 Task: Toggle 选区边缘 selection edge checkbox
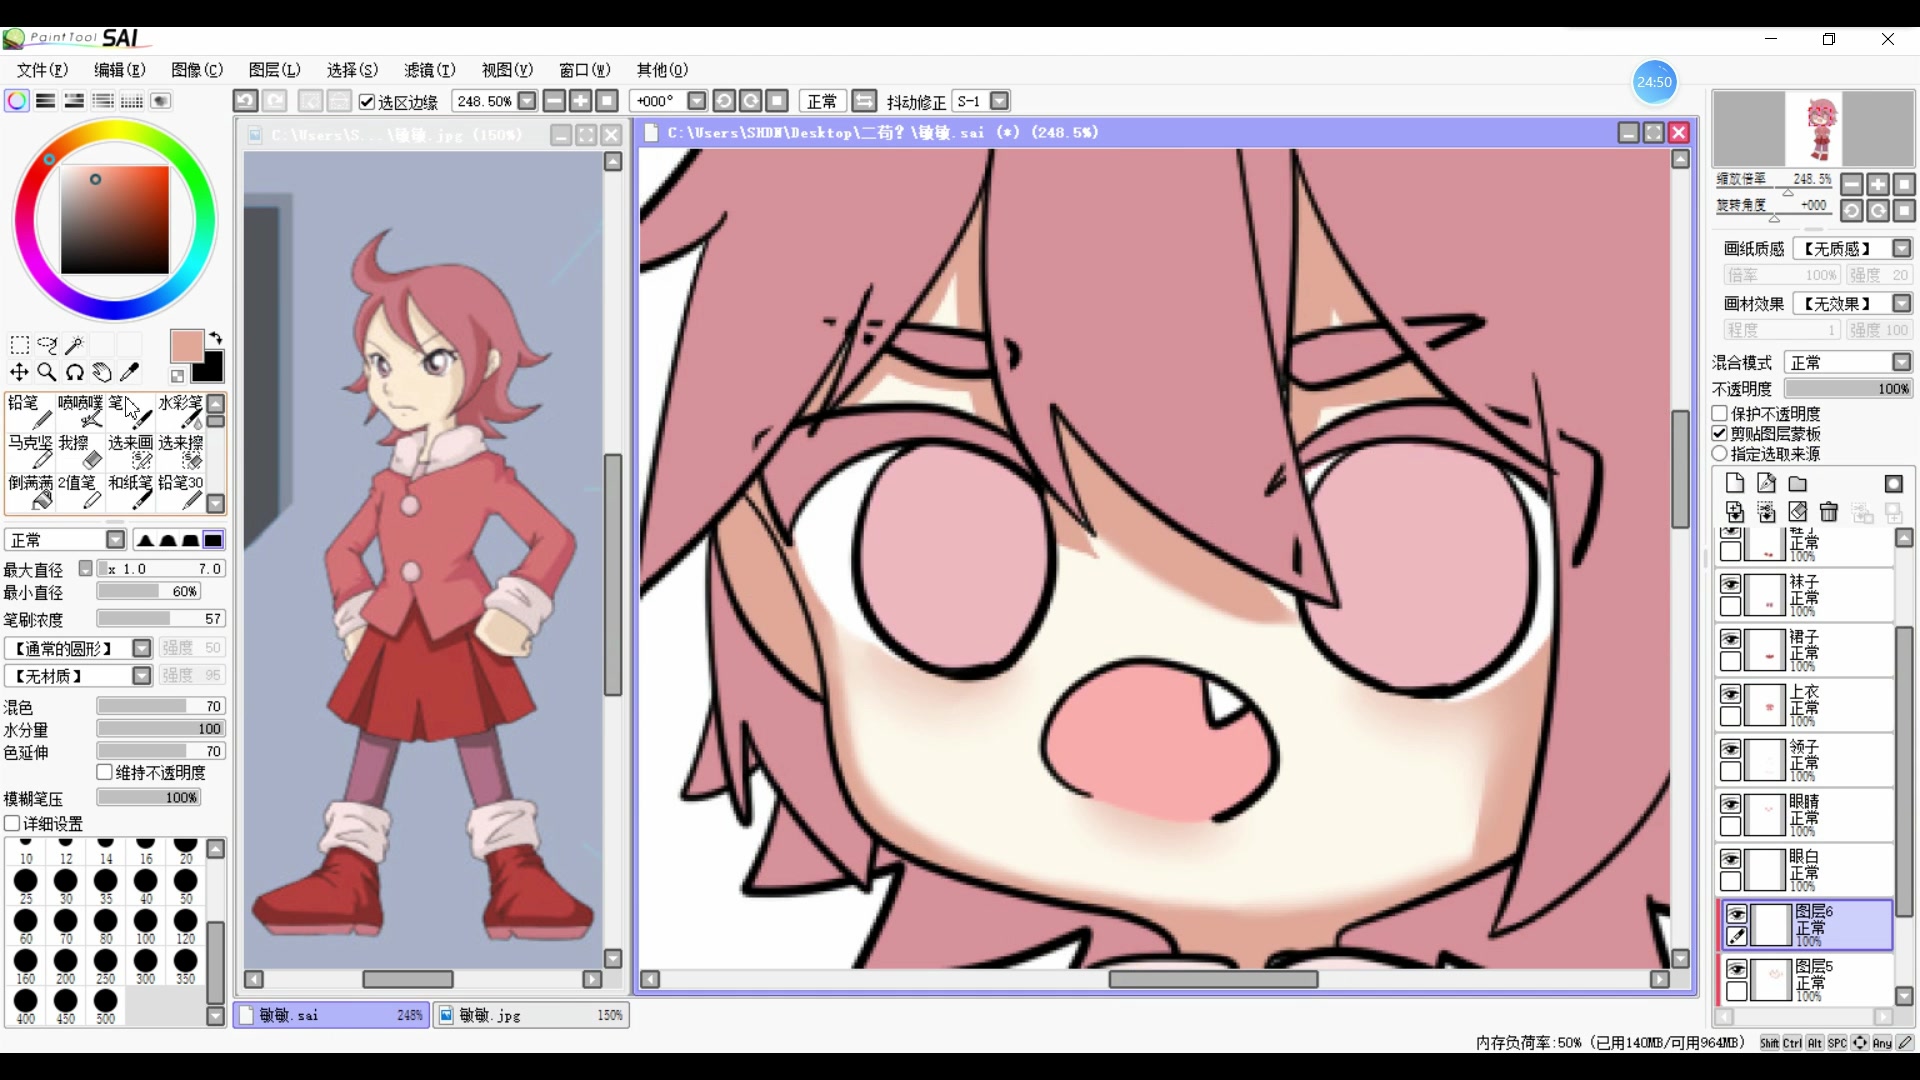(x=367, y=102)
